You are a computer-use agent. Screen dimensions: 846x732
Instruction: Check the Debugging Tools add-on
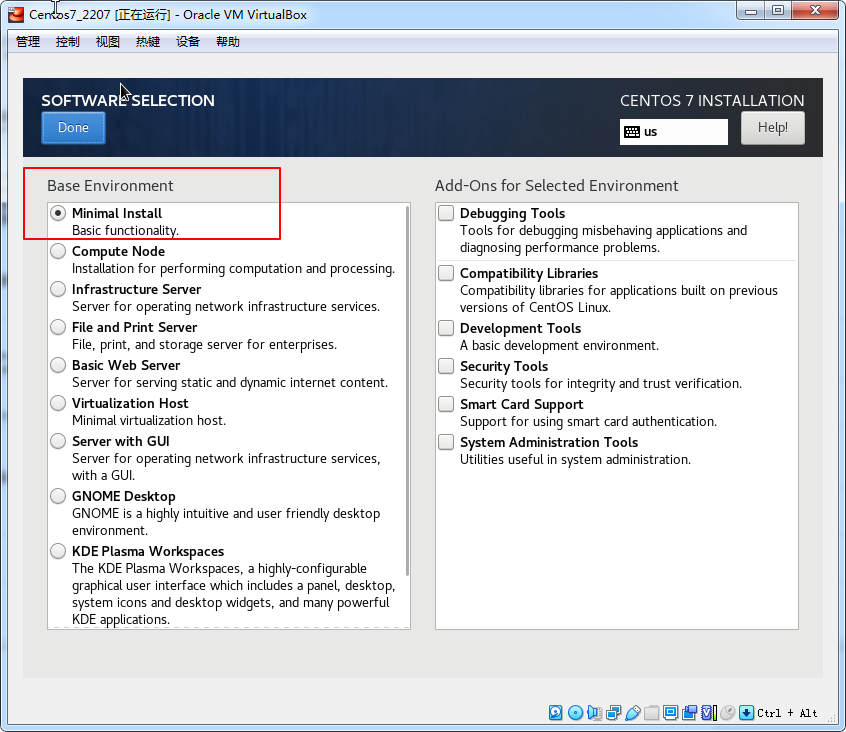446,214
